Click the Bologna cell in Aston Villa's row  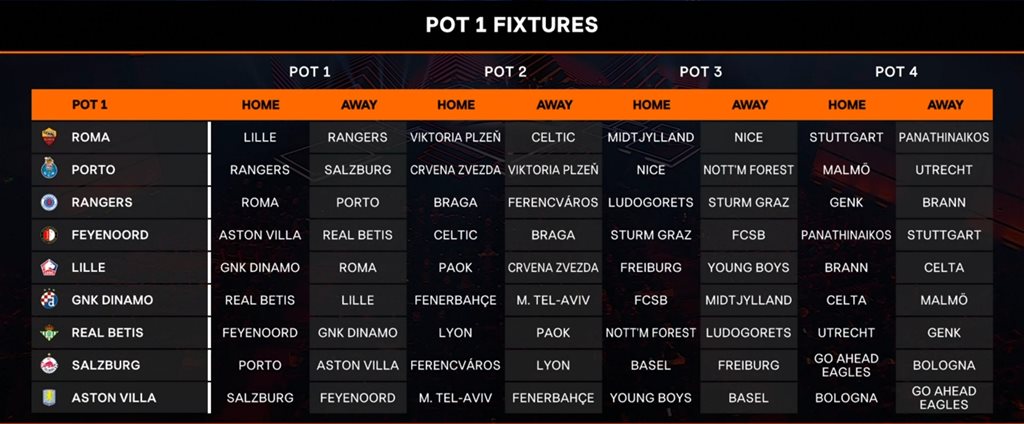click(x=847, y=397)
